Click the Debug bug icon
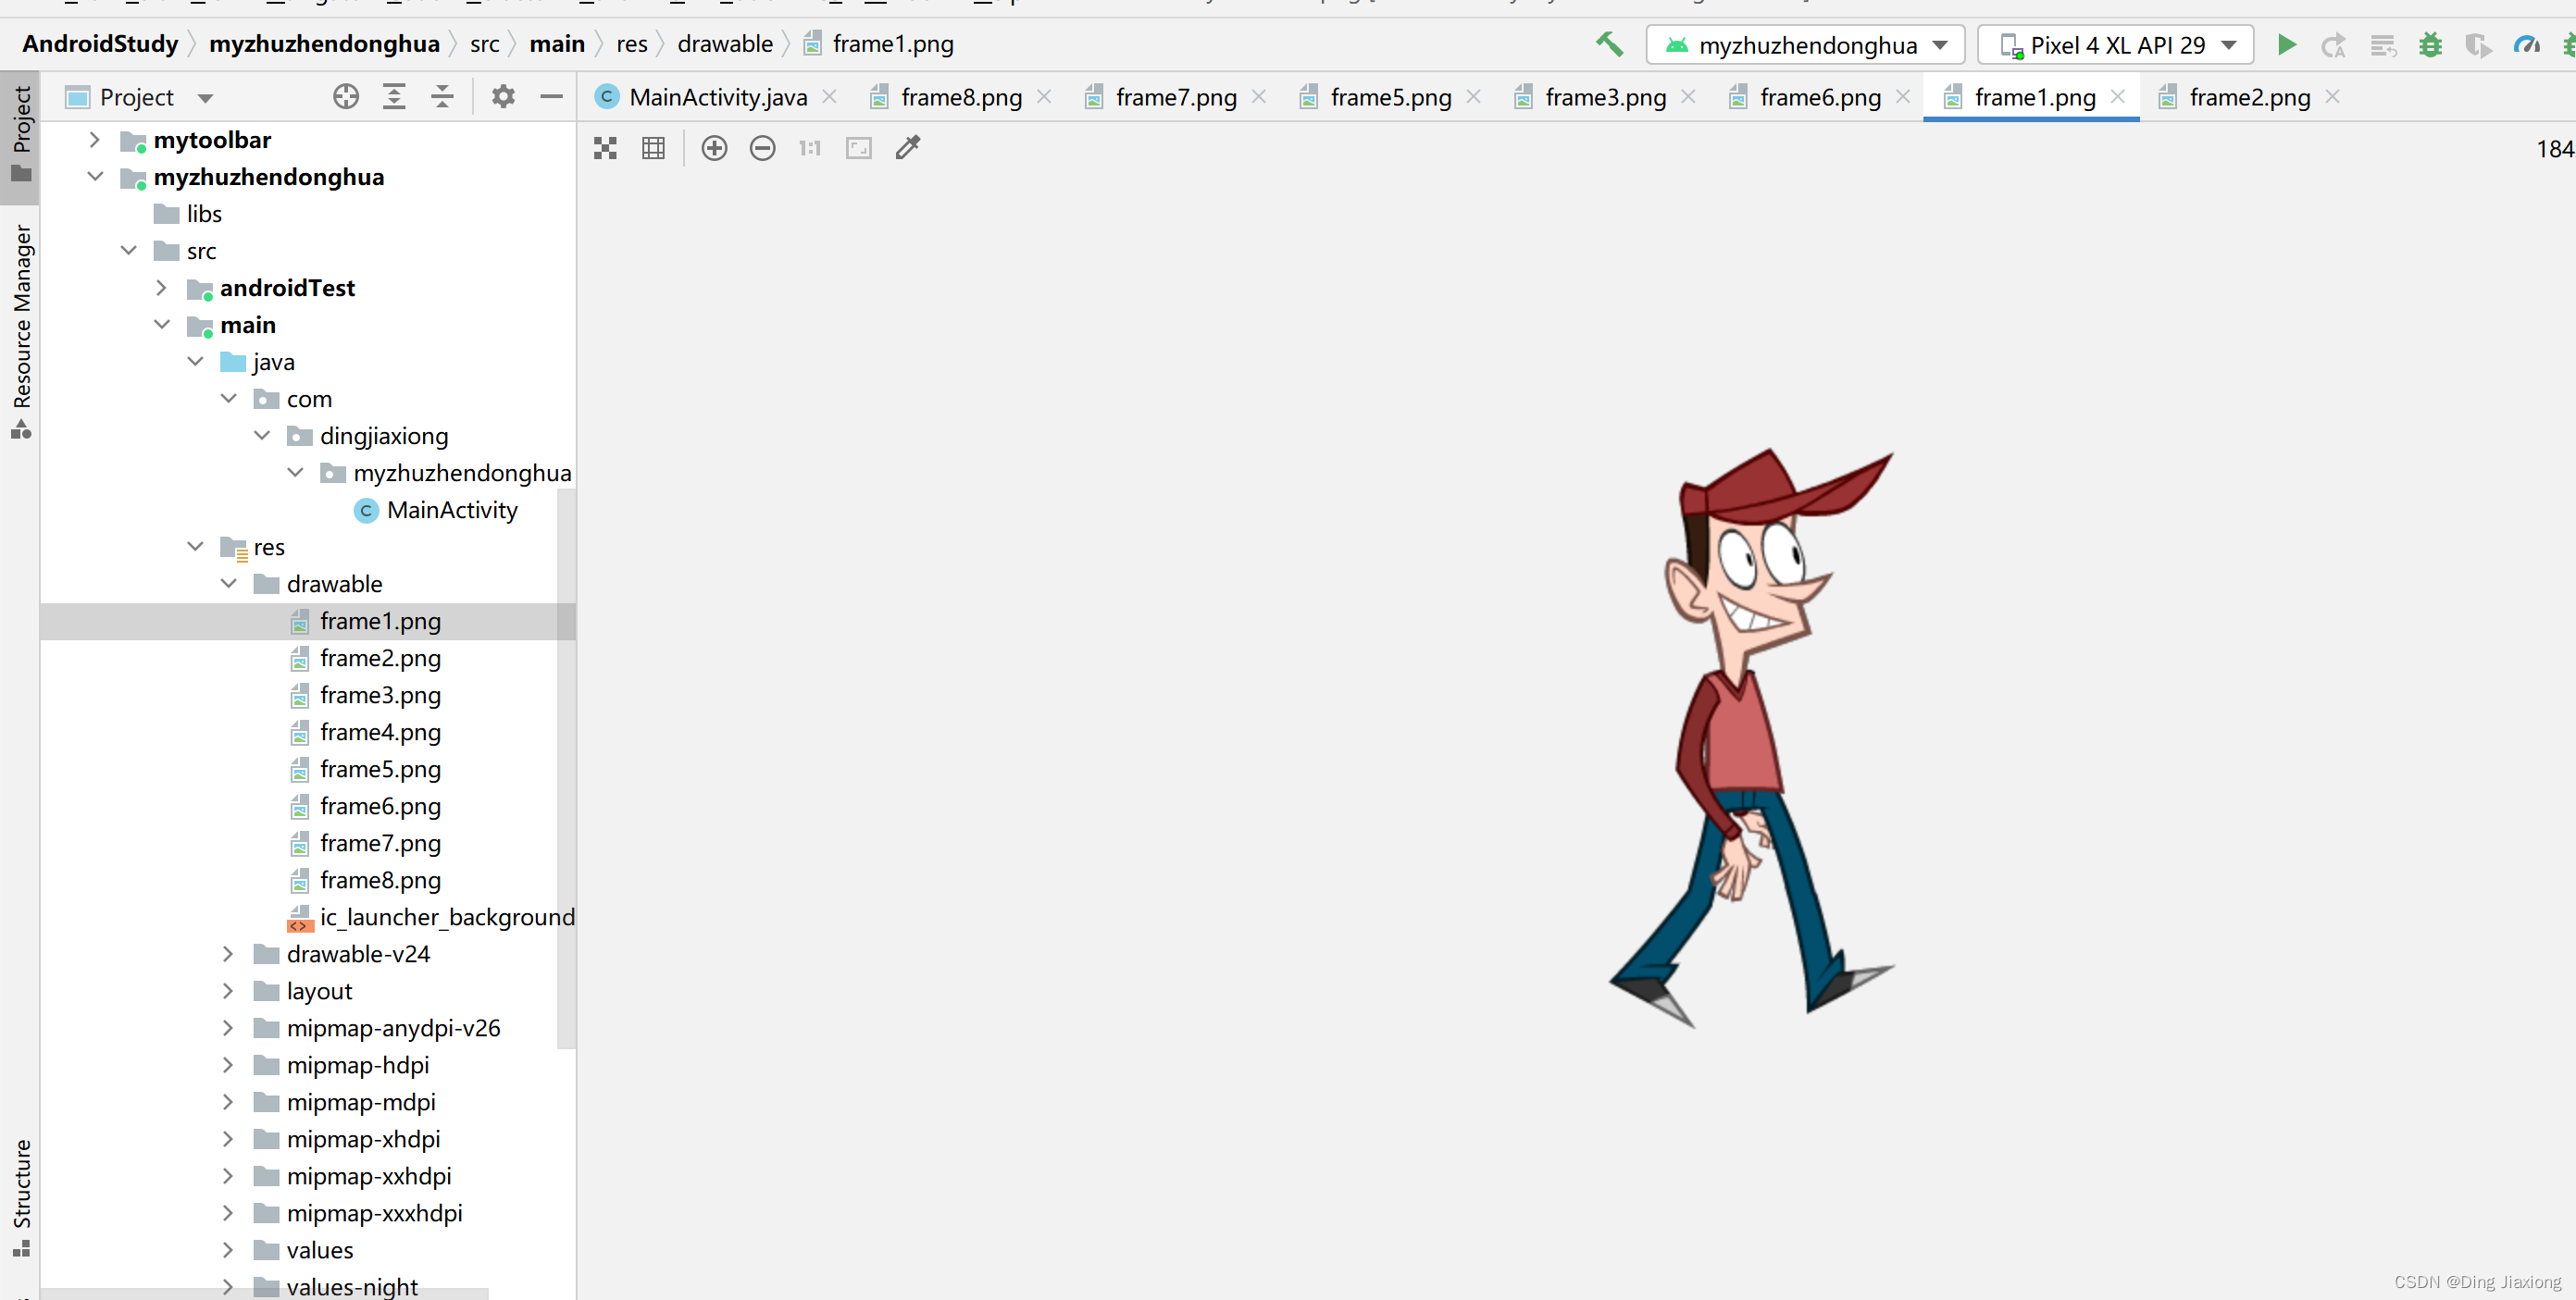2576x1300 pixels. click(2430, 45)
